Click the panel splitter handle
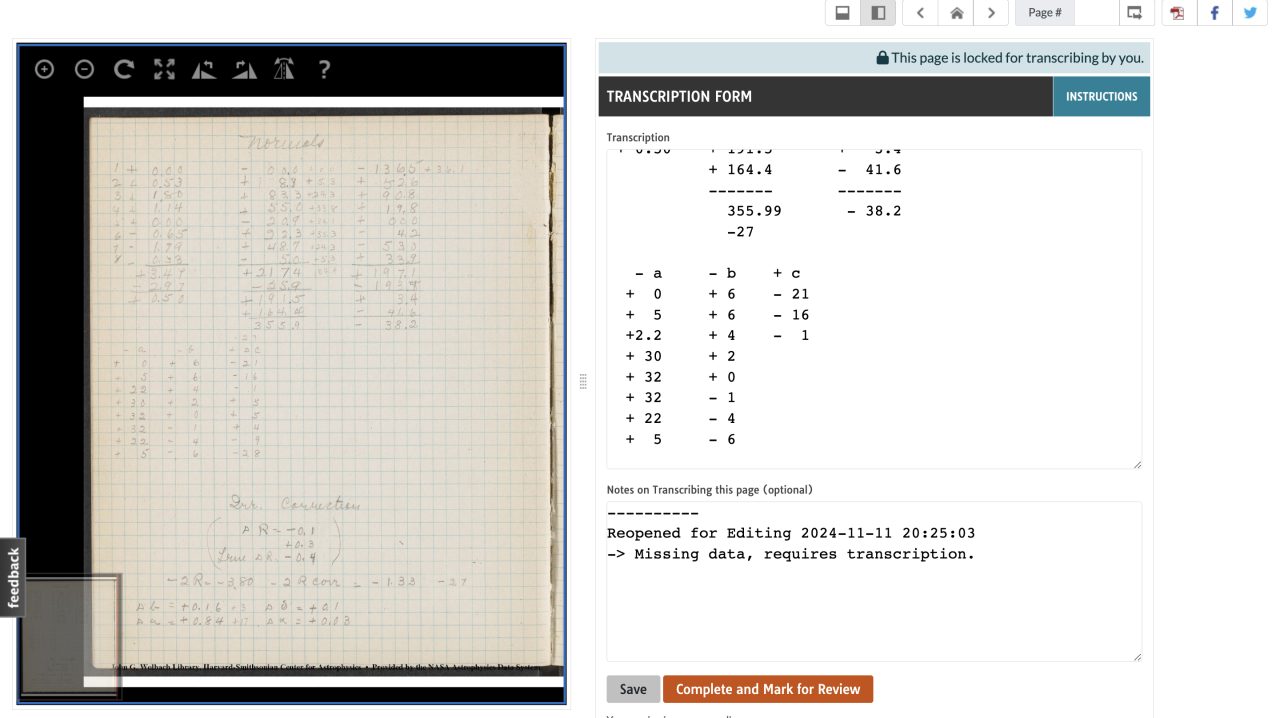 pos(583,381)
